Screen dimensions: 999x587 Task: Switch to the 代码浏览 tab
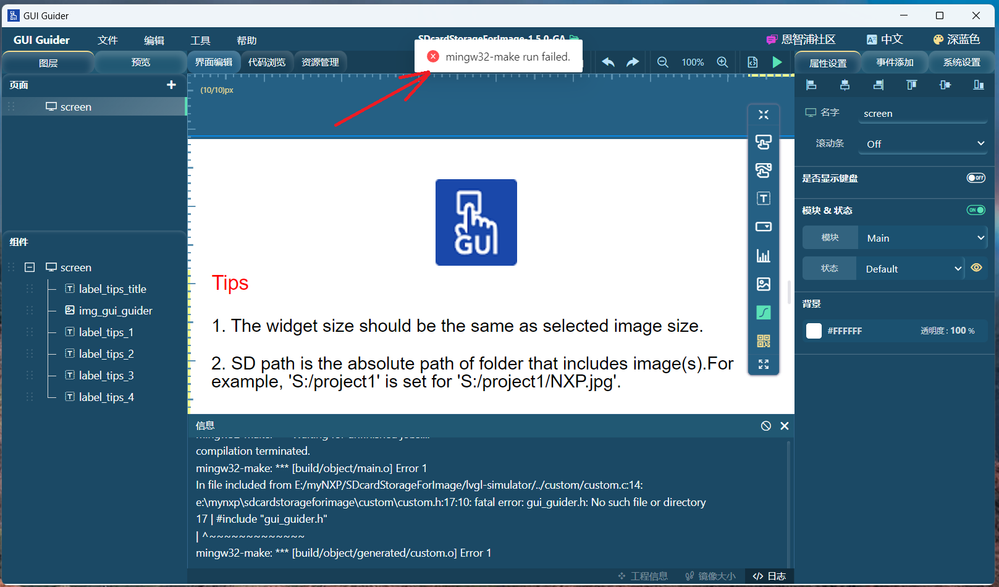(267, 62)
